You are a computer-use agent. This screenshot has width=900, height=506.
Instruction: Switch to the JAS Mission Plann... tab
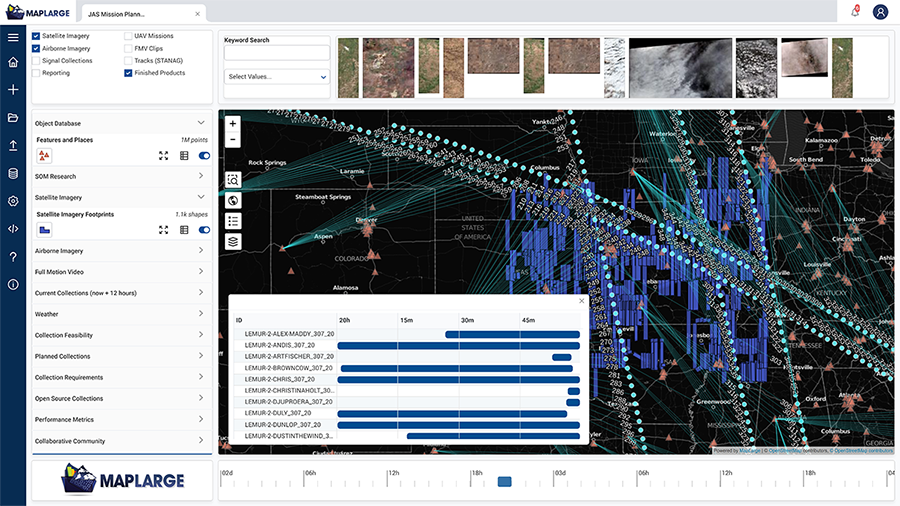116,13
